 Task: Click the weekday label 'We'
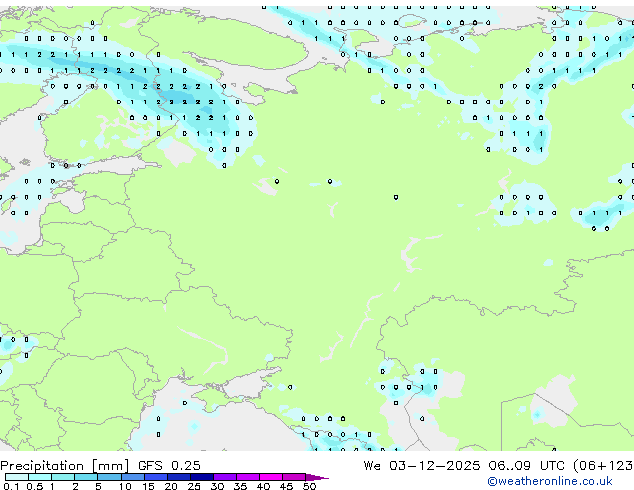(x=372, y=466)
